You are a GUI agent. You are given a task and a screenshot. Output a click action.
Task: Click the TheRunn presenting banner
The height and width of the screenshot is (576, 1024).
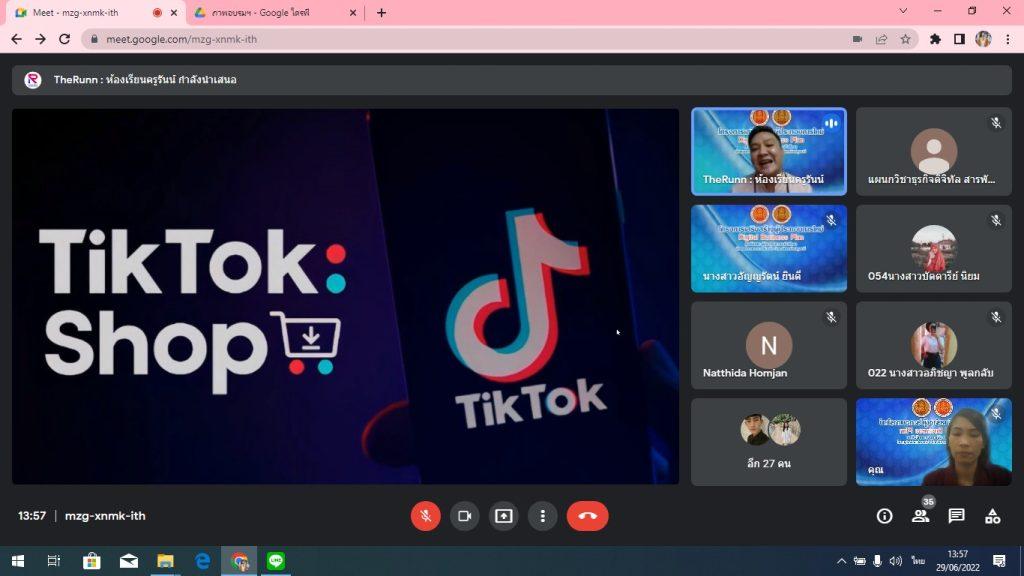point(512,80)
